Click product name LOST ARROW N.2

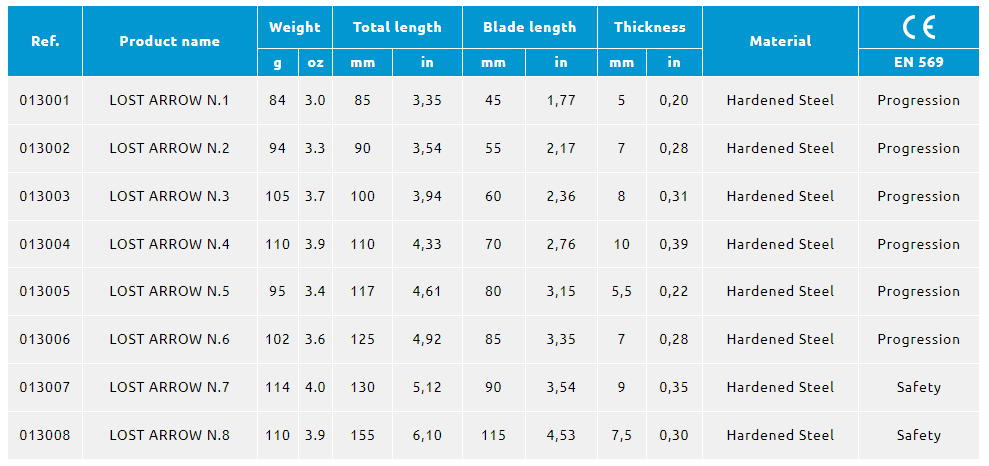click(x=170, y=148)
